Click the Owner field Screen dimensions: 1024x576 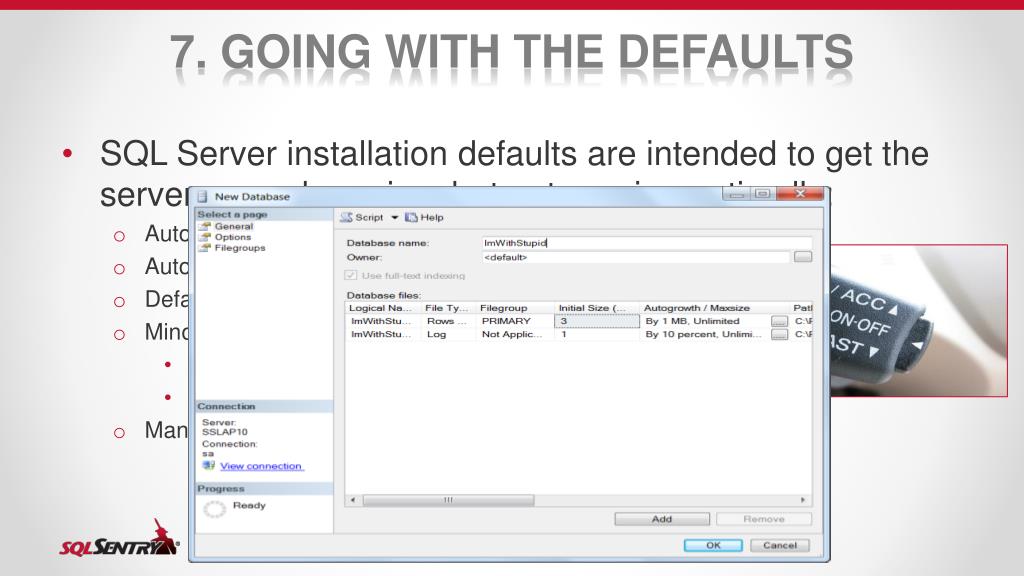tap(635, 257)
